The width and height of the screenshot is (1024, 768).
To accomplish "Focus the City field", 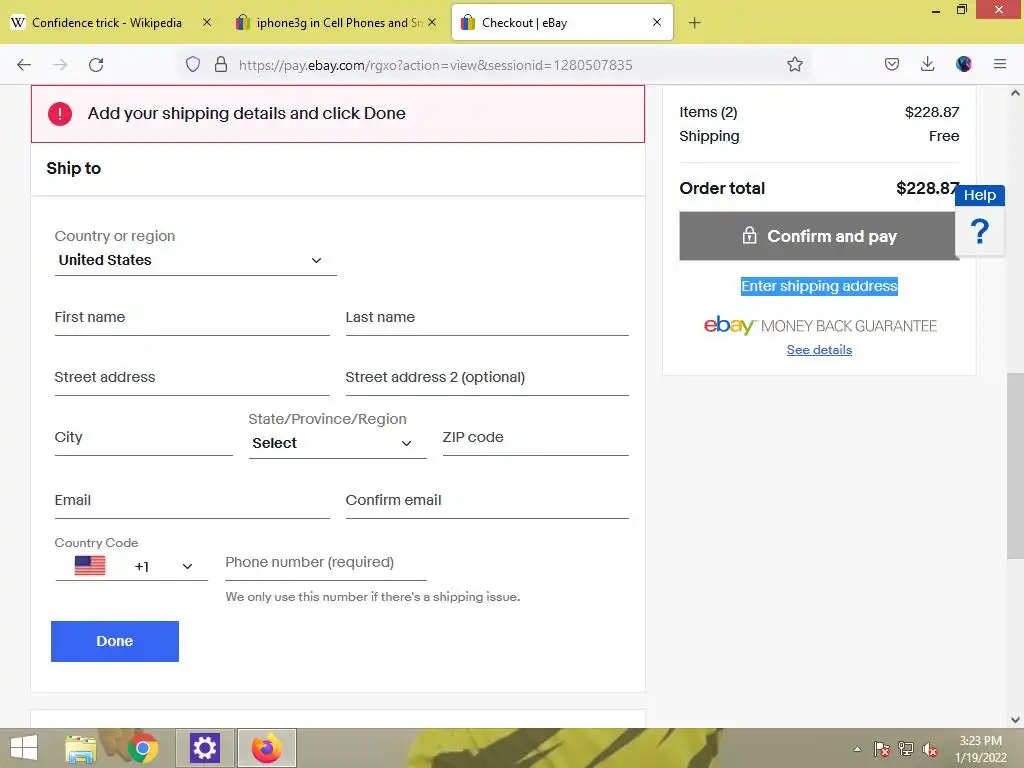I will (x=144, y=438).
